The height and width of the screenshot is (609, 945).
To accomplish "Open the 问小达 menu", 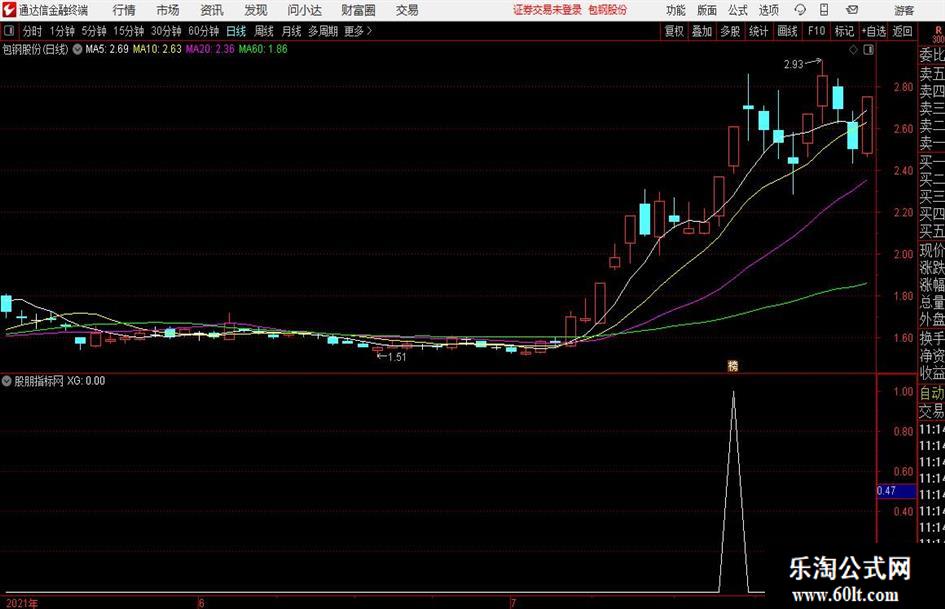I will tap(304, 10).
